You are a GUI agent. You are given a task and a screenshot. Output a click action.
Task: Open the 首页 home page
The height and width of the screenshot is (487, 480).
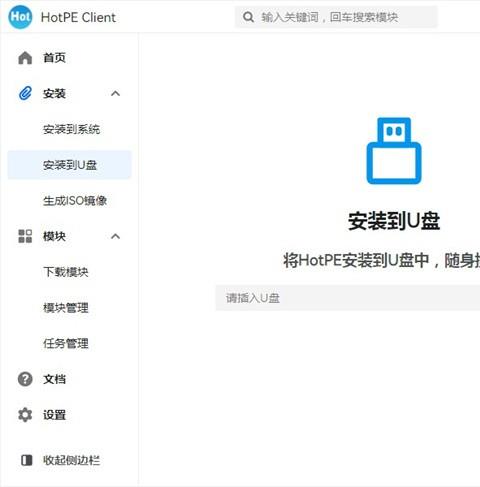(x=54, y=58)
